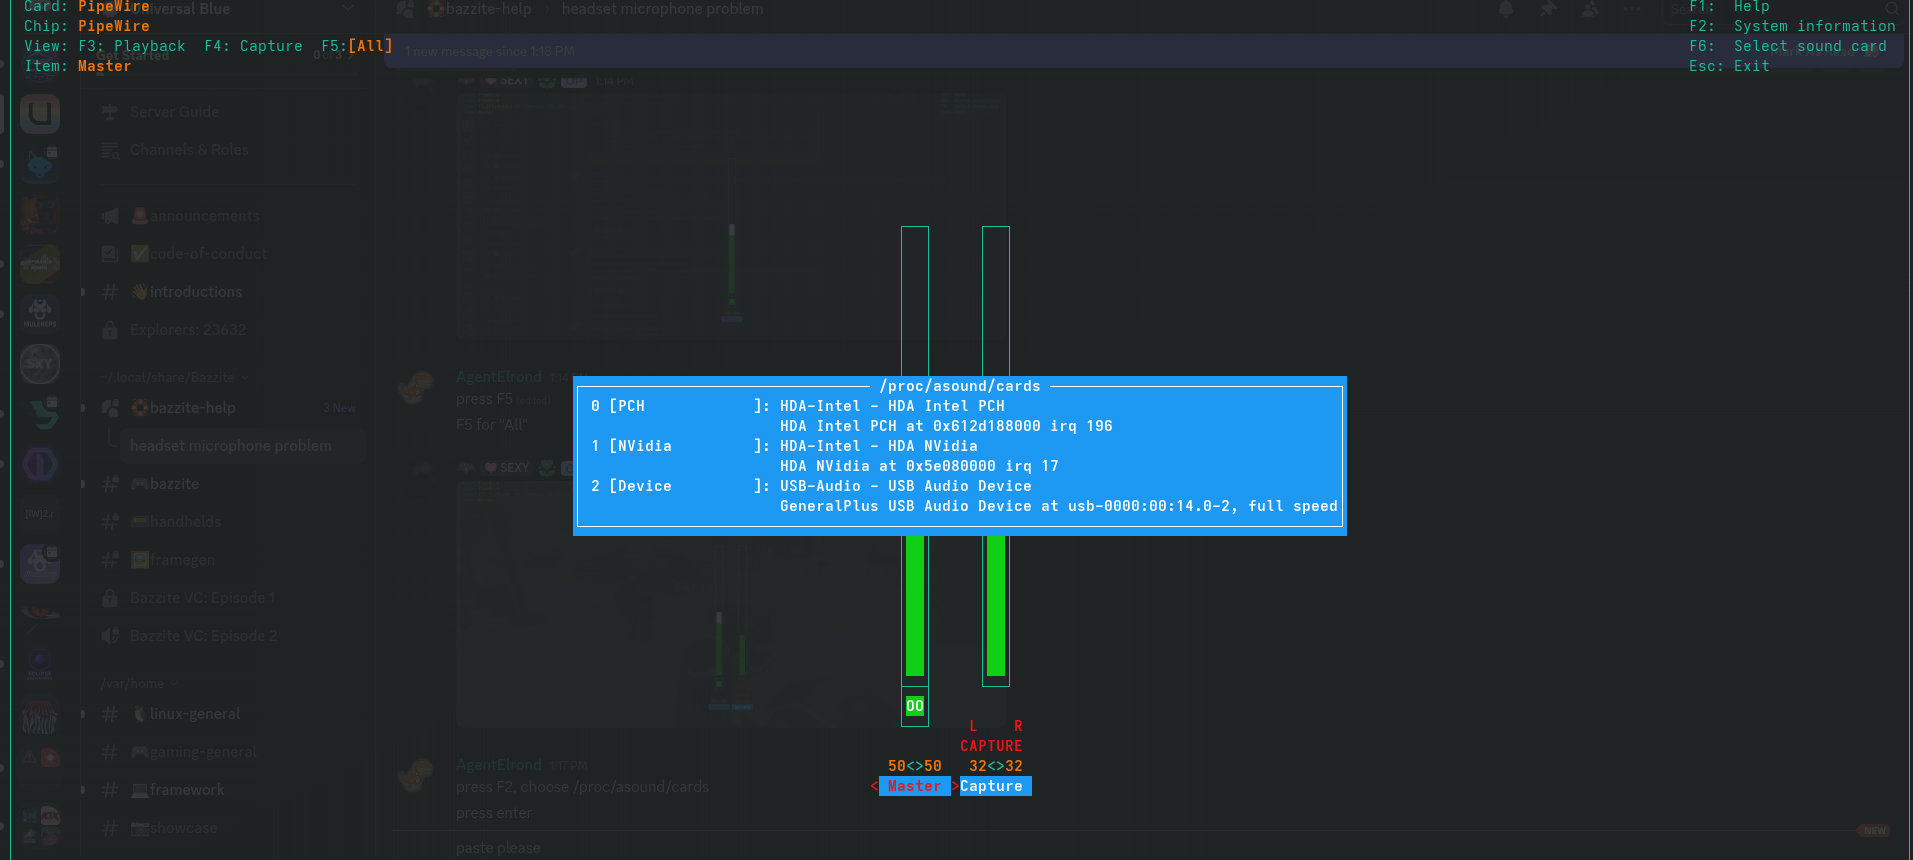
Task: Open the three-dot more menu in Discord header
Action: tap(1632, 9)
